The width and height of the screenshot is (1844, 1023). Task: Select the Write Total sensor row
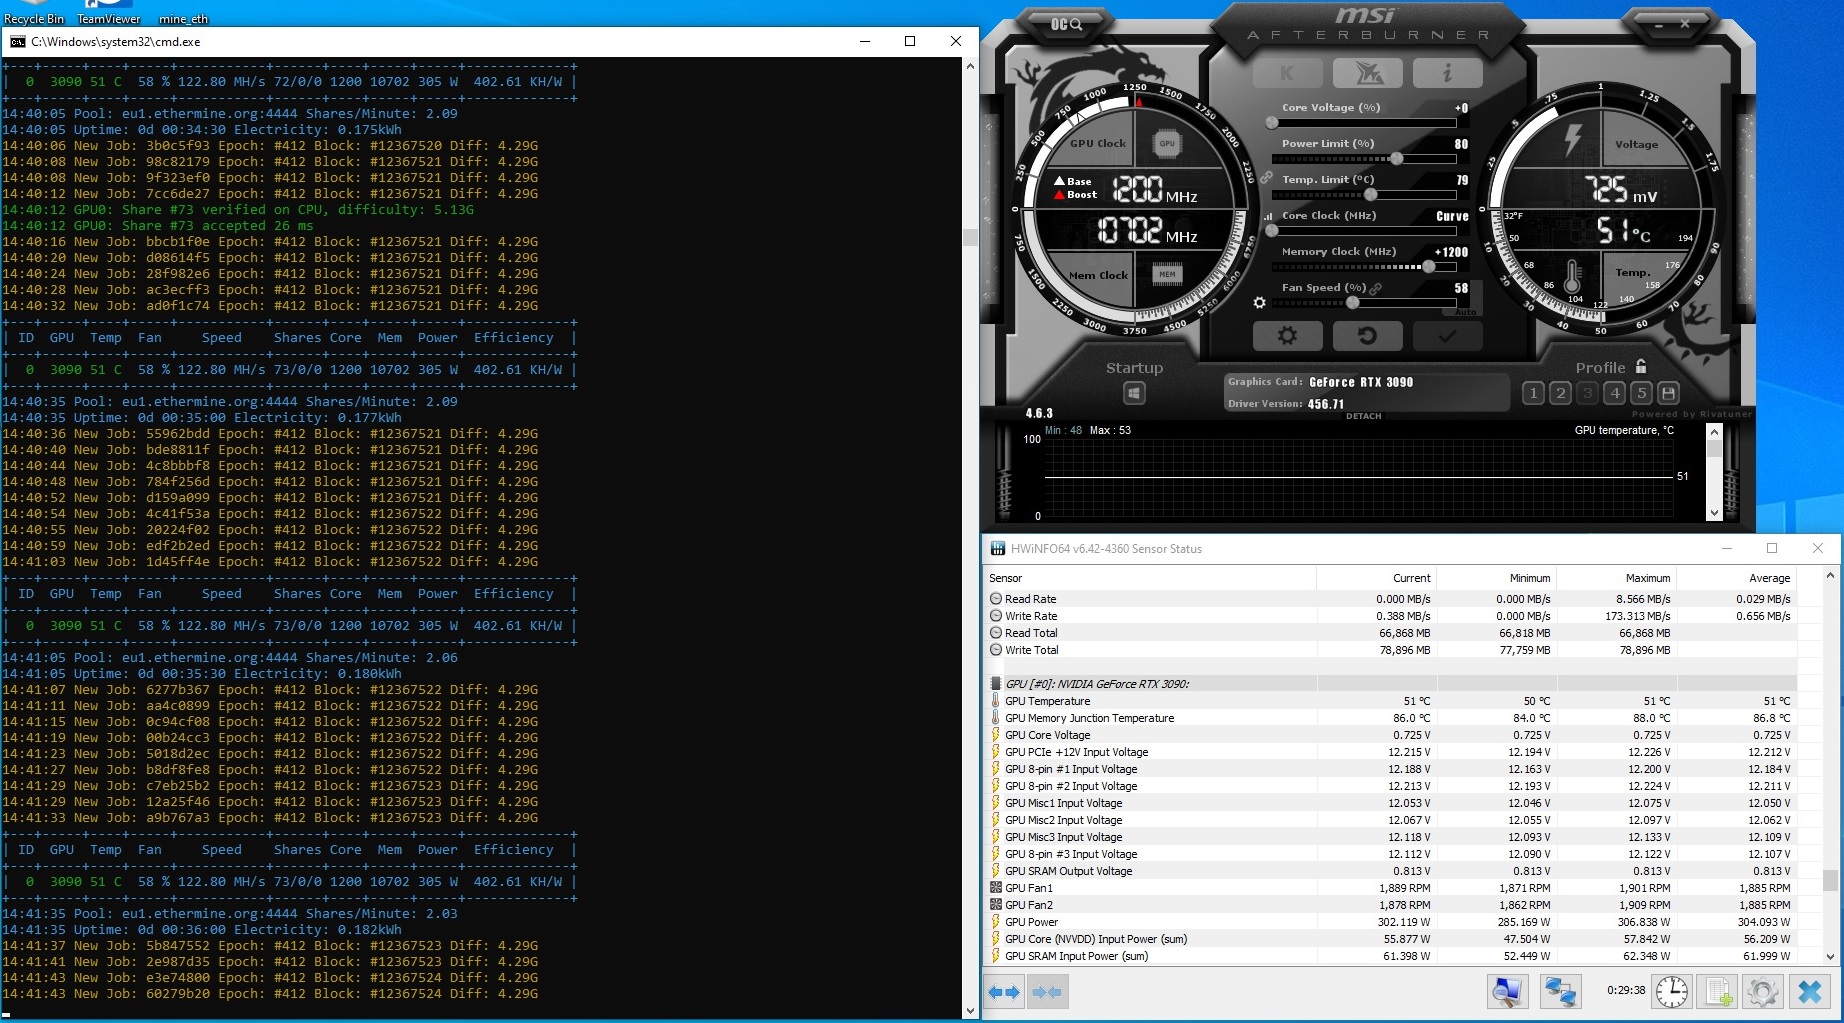click(x=1391, y=650)
